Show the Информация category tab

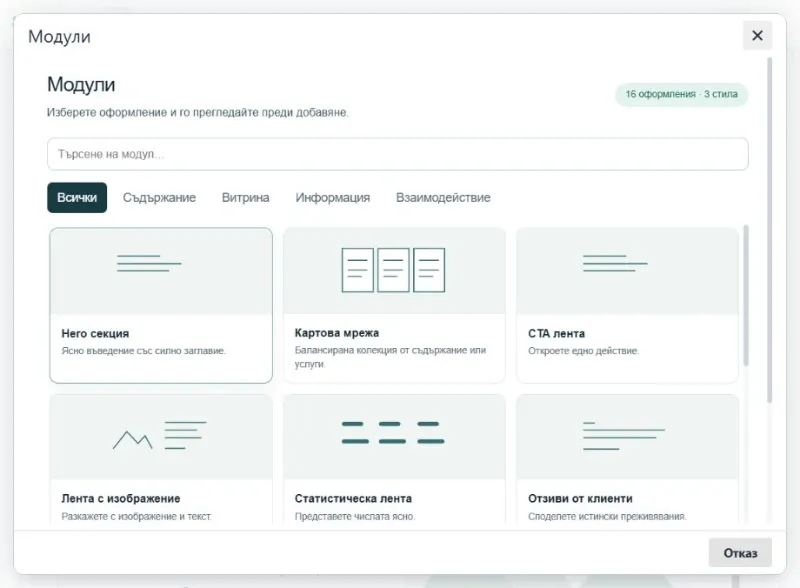tap(333, 198)
